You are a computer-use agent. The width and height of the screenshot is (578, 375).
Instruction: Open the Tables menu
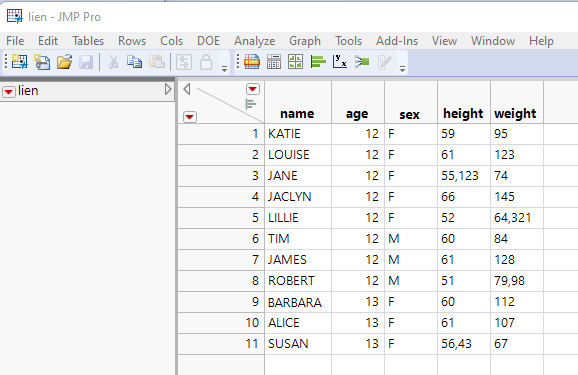pyautogui.click(x=88, y=41)
